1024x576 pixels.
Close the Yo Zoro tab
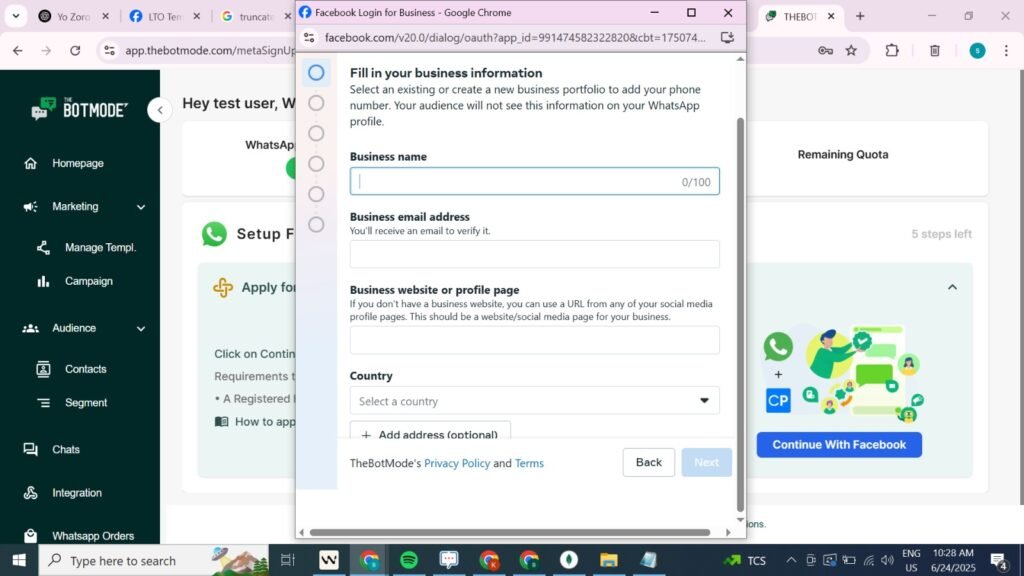pyautogui.click(x=105, y=16)
